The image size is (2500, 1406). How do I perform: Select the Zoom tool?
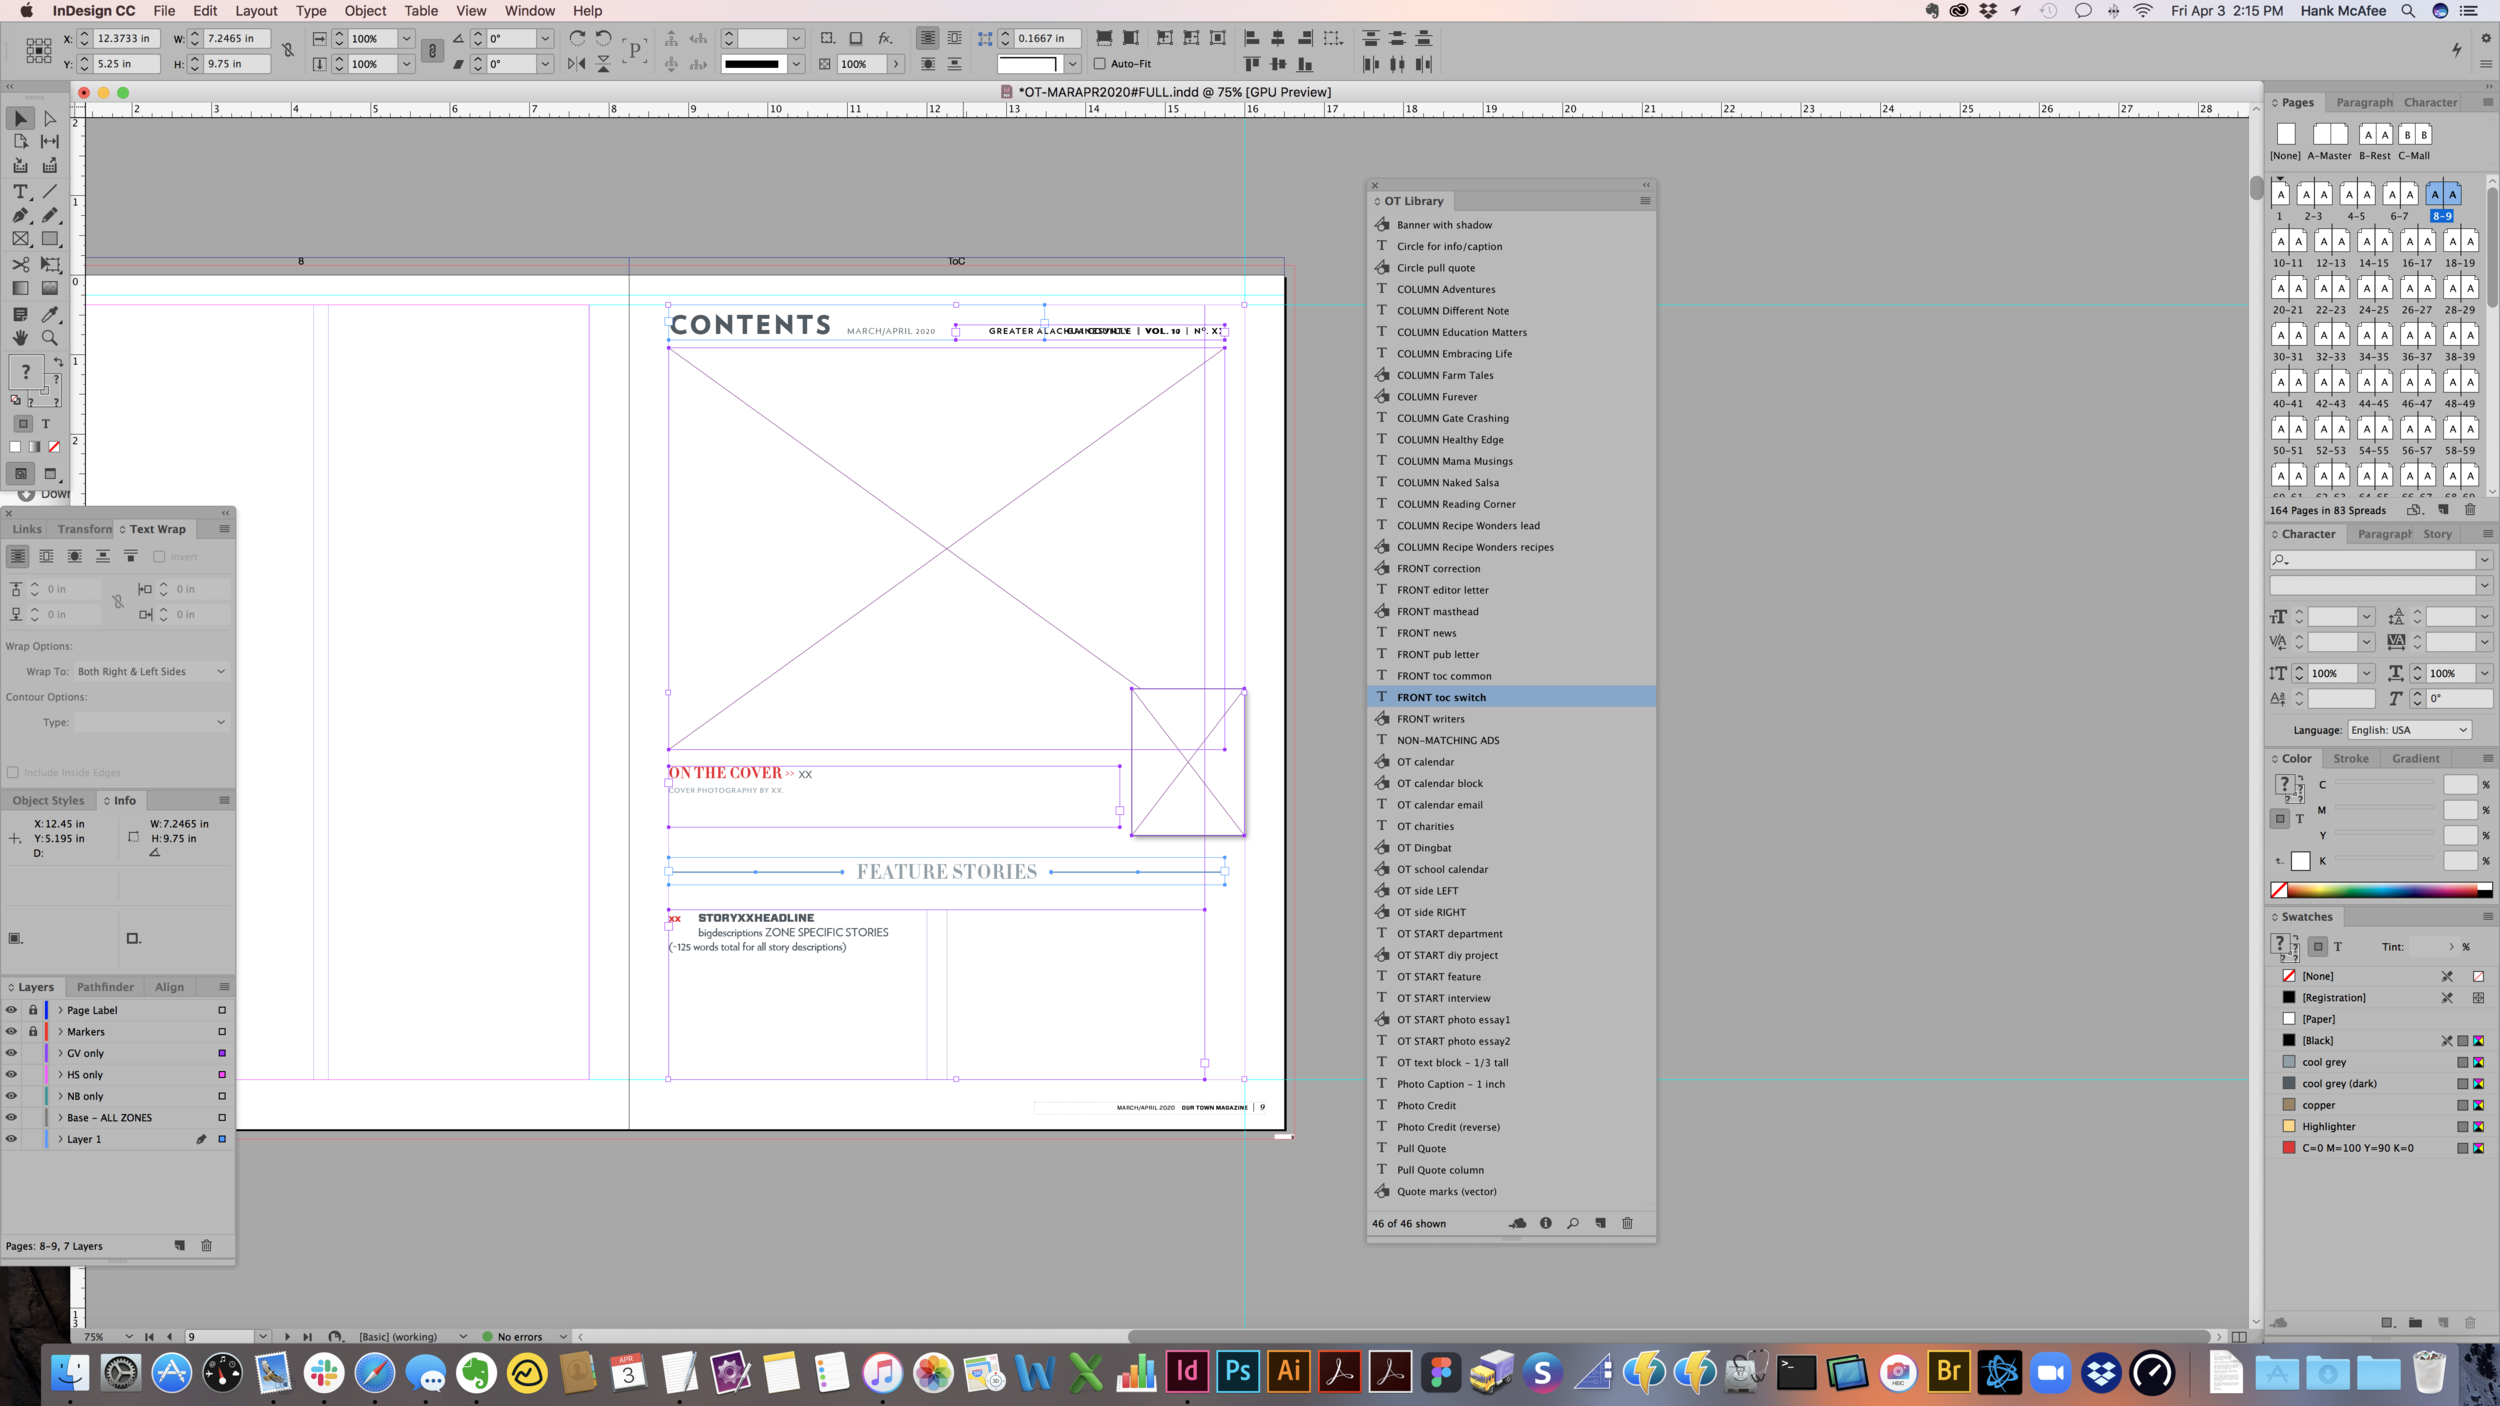49,337
